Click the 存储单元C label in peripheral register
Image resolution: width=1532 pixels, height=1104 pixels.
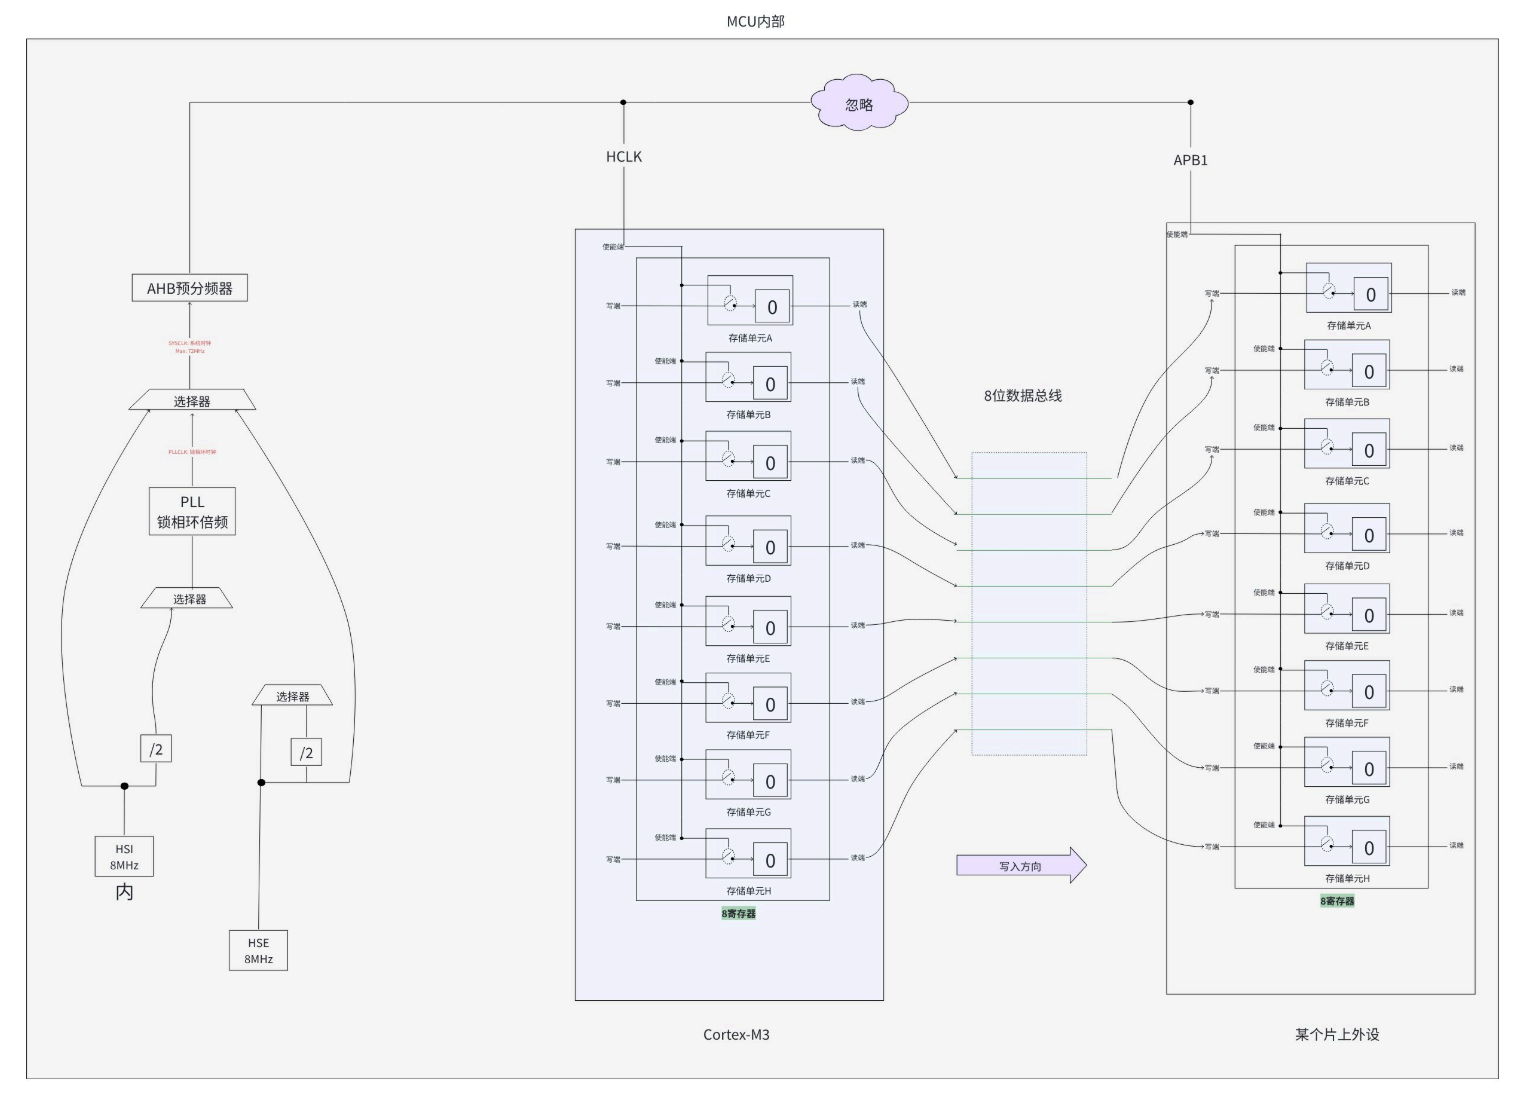point(1347,481)
